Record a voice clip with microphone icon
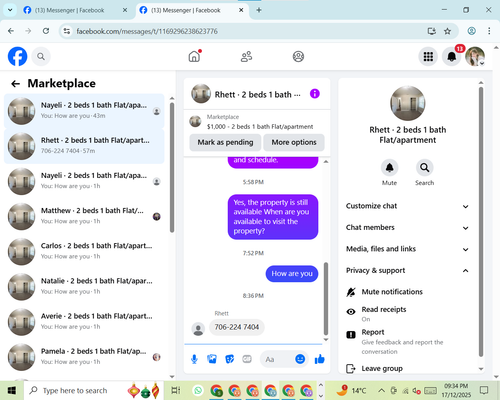 tap(194, 359)
